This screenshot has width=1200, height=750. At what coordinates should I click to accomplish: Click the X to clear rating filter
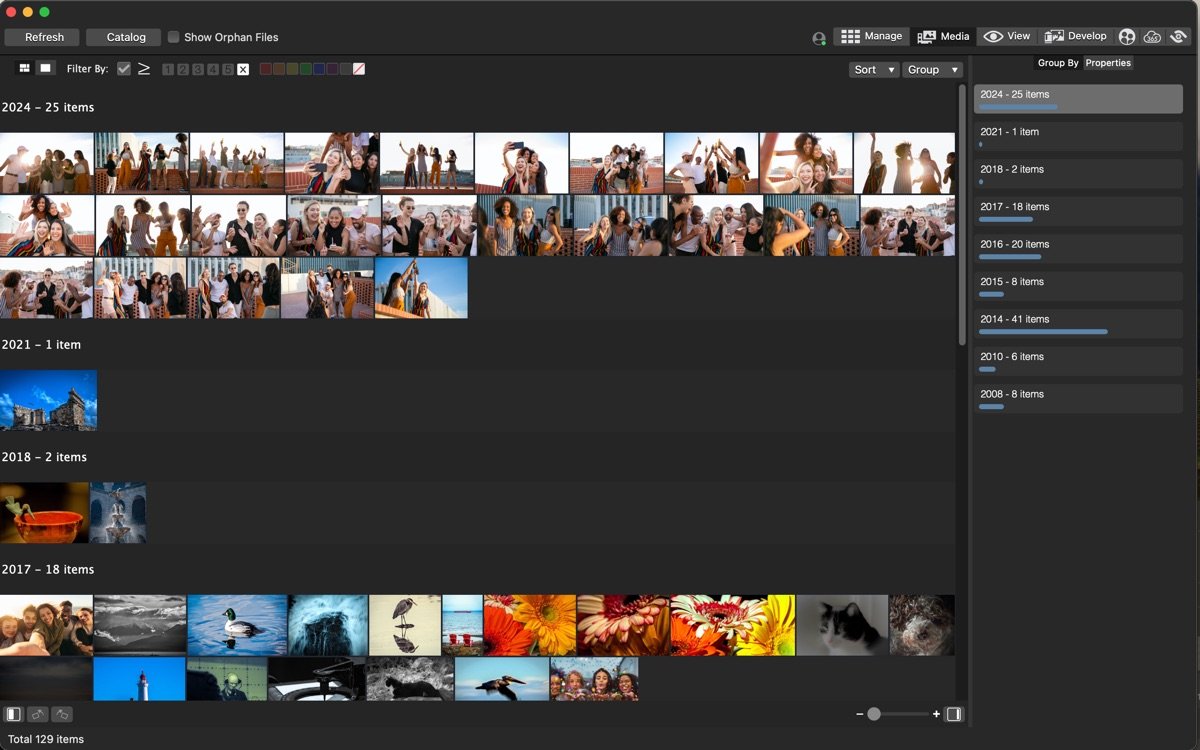coord(243,69)
